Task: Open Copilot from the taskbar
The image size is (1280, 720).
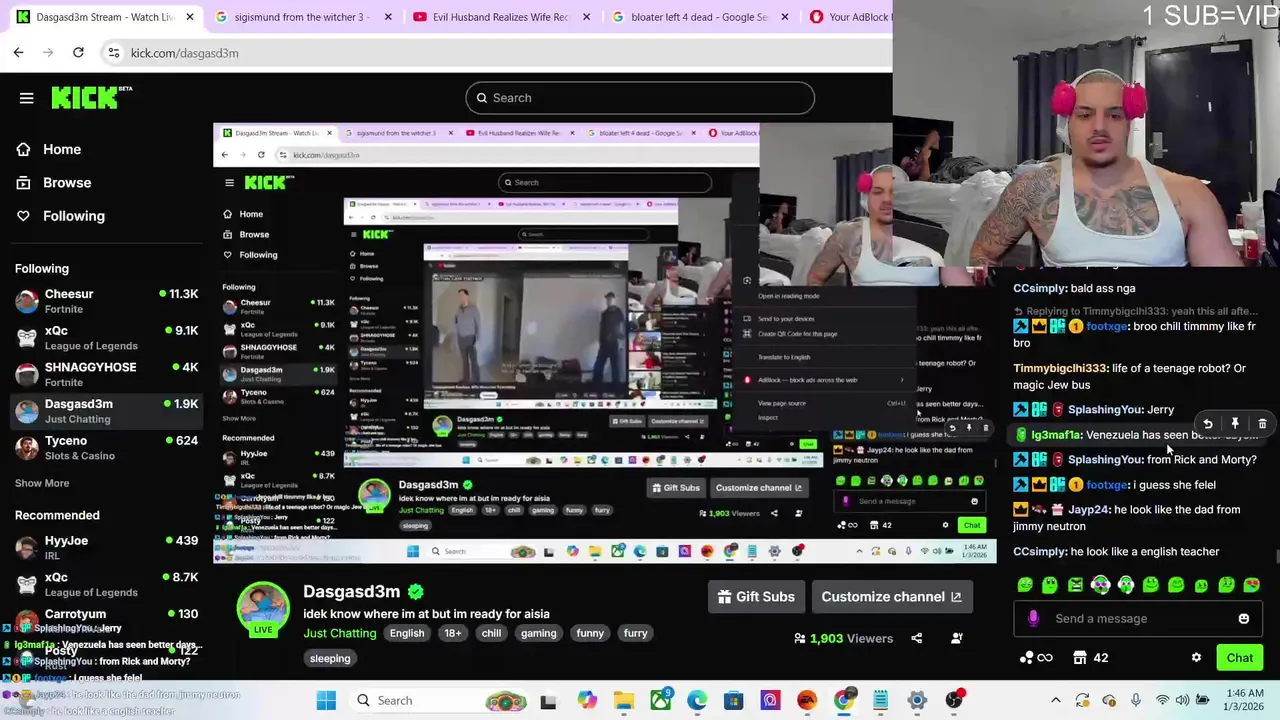Action: coord(587,700)
